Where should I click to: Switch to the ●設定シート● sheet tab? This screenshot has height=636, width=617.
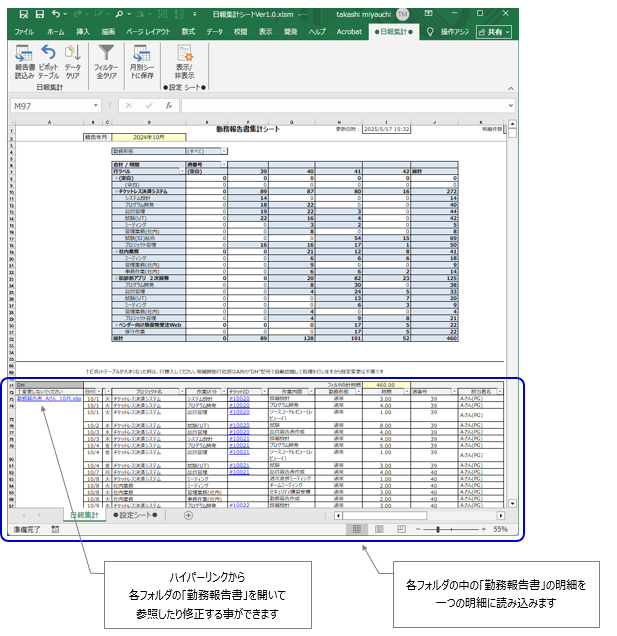coord(135,515)
